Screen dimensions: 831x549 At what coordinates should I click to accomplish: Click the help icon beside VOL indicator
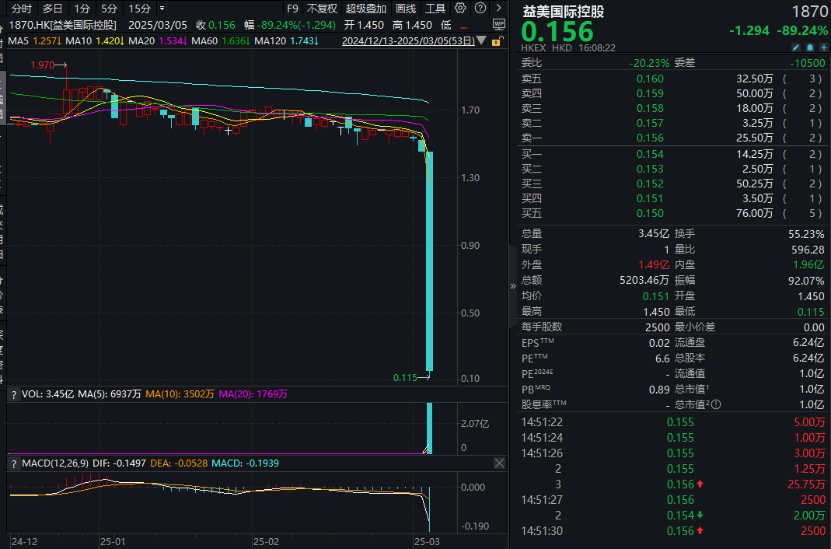click(12, 394)
